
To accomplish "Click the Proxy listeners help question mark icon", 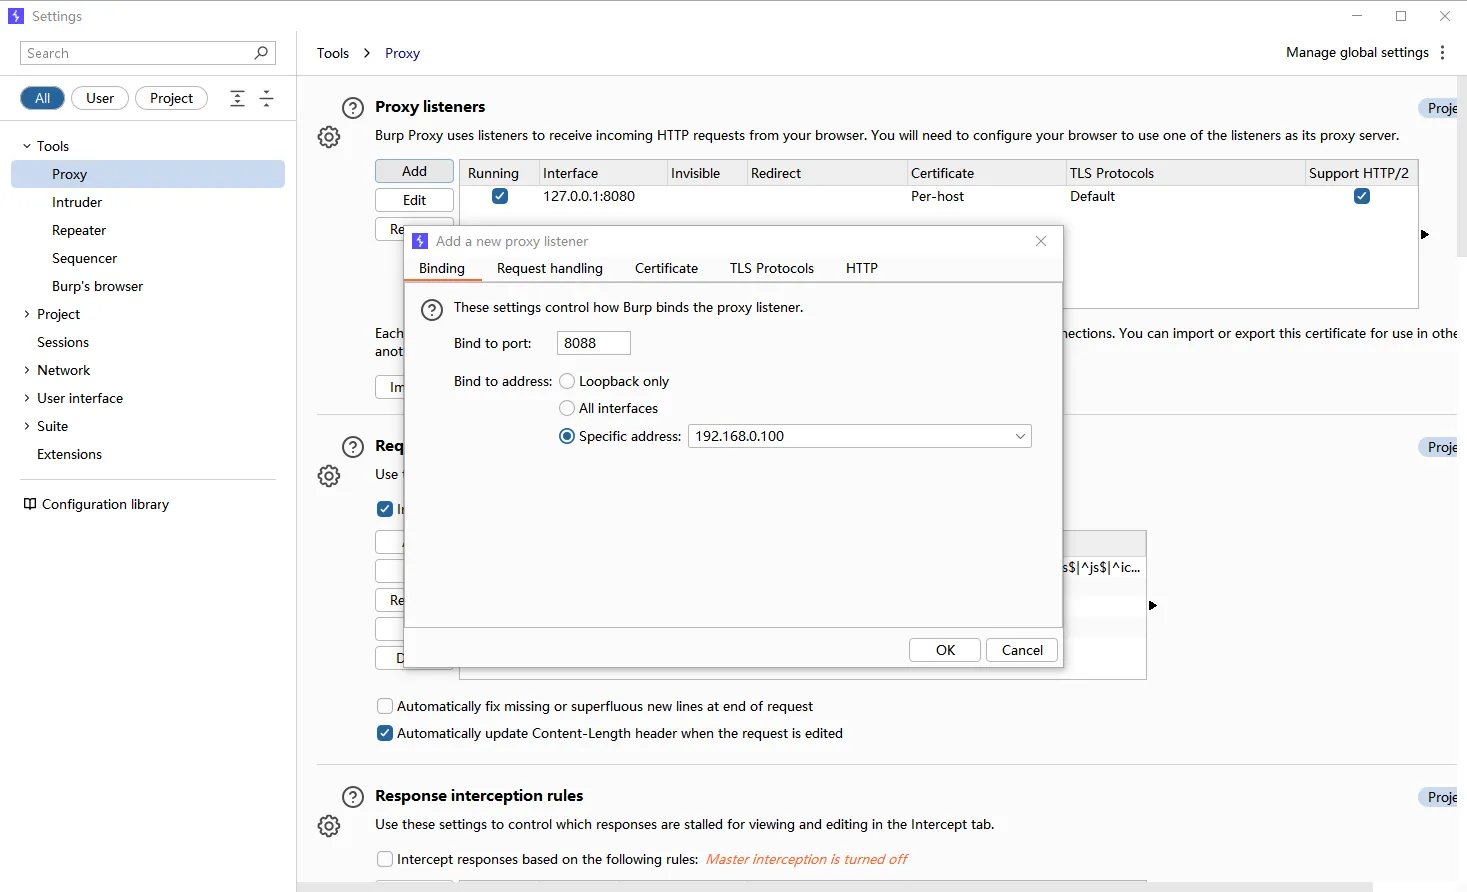I will click(x=353, y=108).
